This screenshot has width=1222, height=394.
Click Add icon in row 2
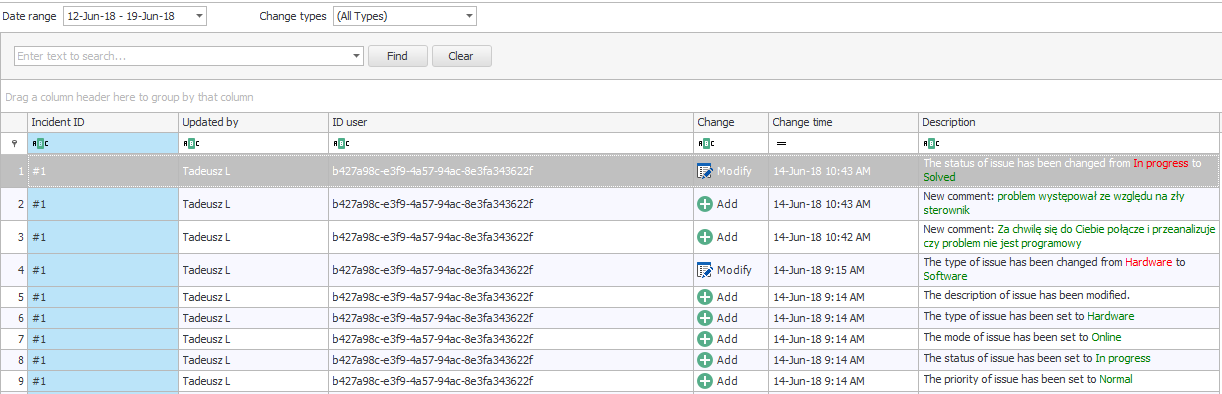click(705, 204)
